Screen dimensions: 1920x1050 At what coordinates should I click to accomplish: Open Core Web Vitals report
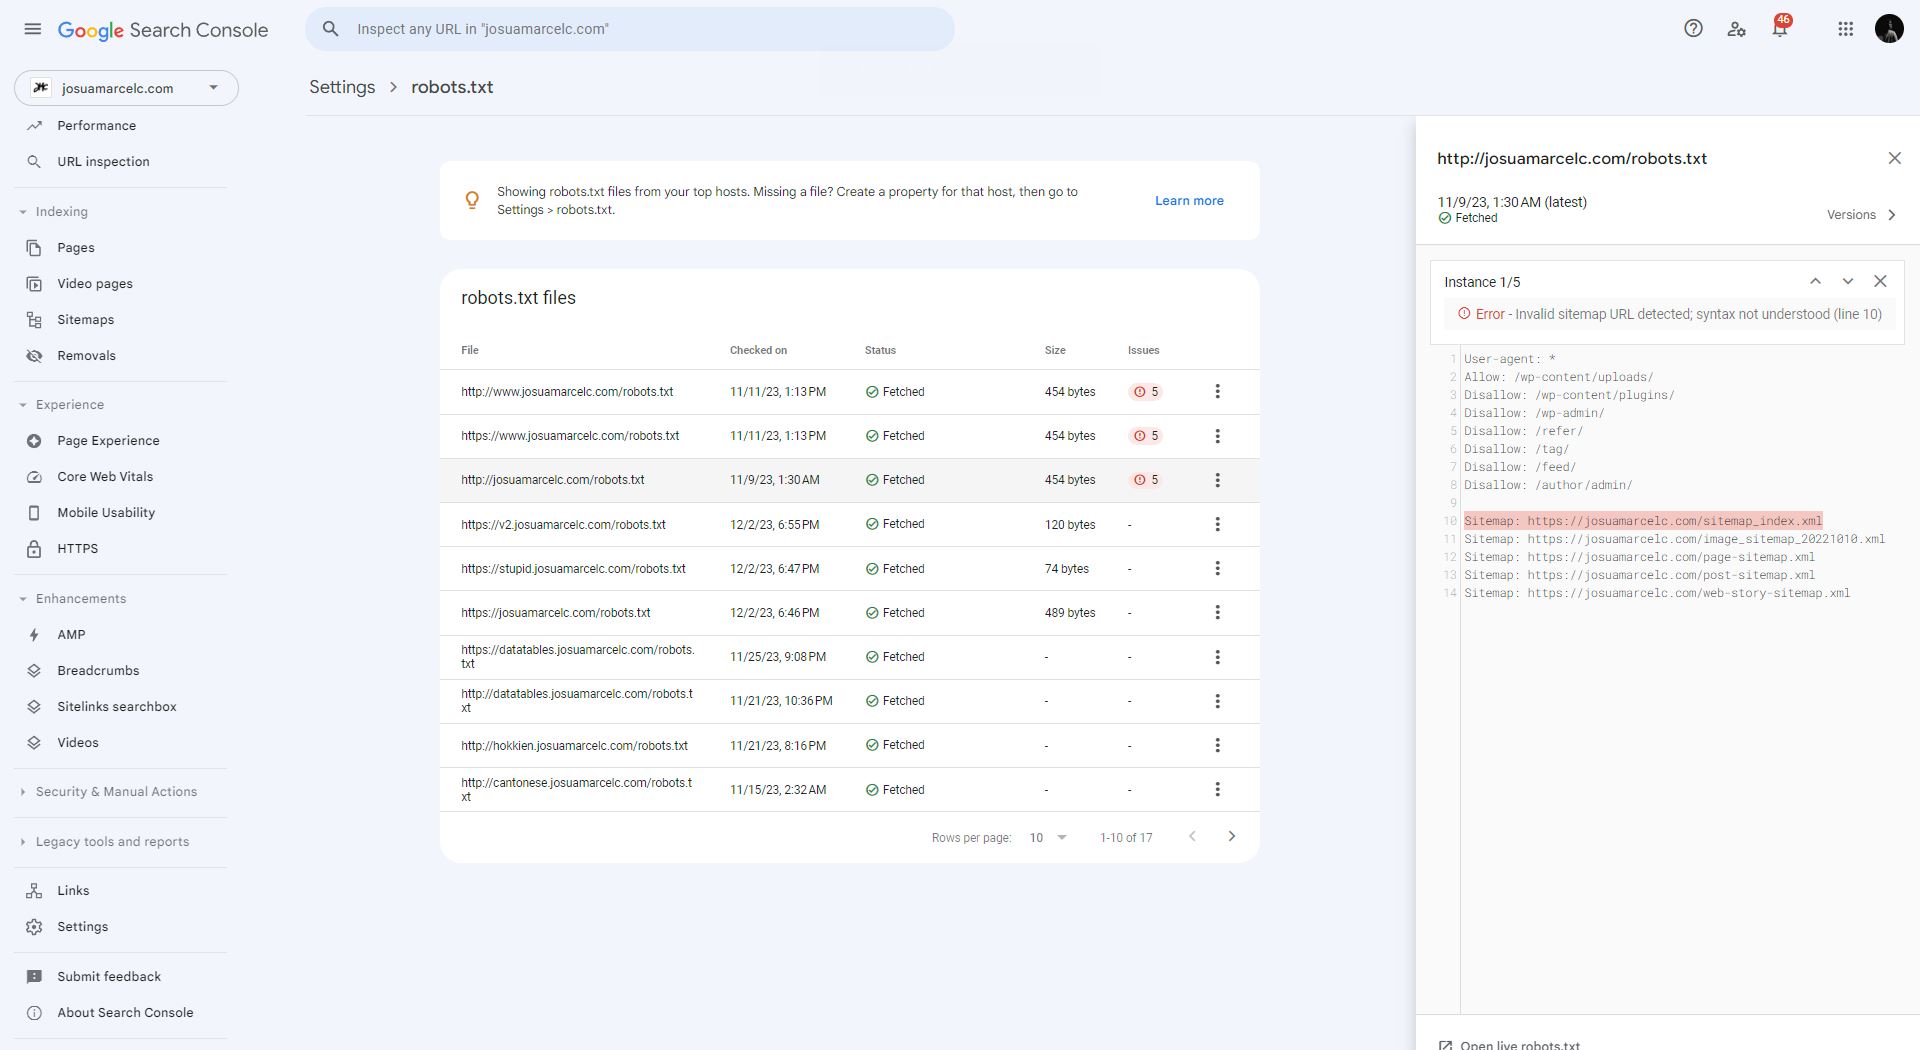[105, 477]
